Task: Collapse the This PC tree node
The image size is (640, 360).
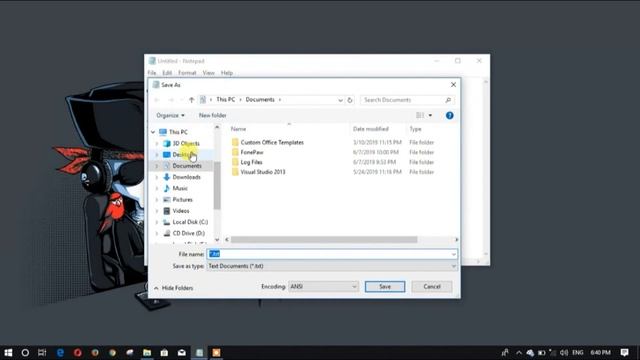Action: point(153,132)
